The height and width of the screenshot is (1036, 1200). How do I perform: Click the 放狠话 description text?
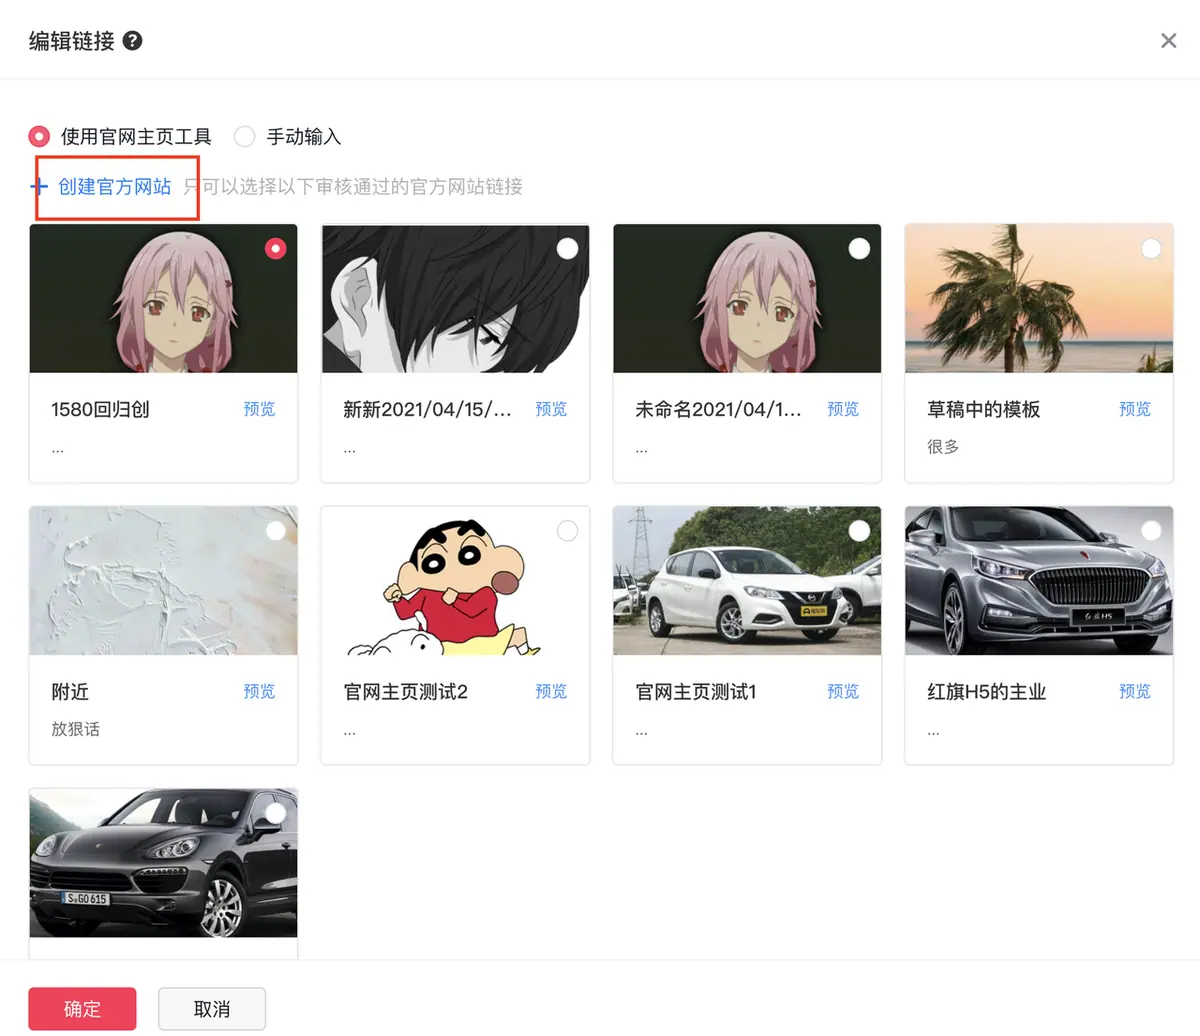pyautogui.click(x=76, y=729)
